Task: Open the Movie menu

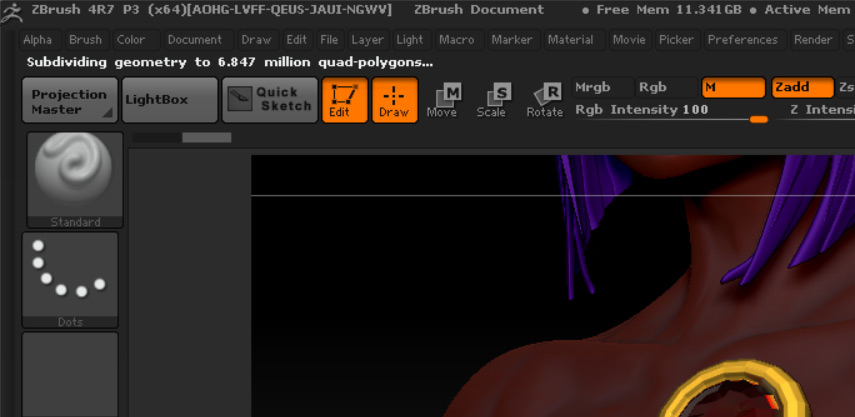Action: click(629, 40)
